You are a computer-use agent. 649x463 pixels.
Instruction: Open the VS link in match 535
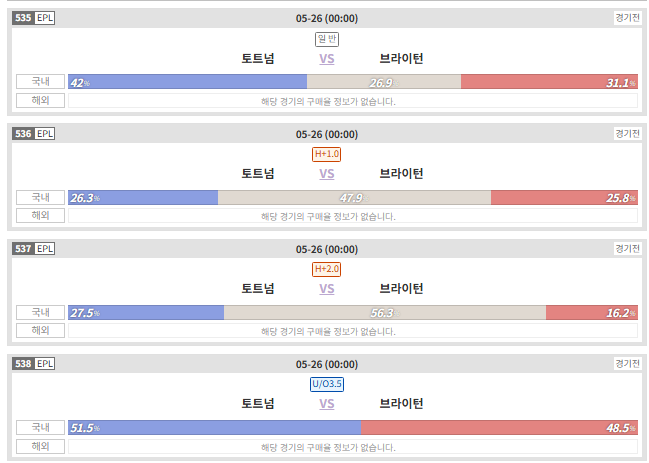[327, 59]
